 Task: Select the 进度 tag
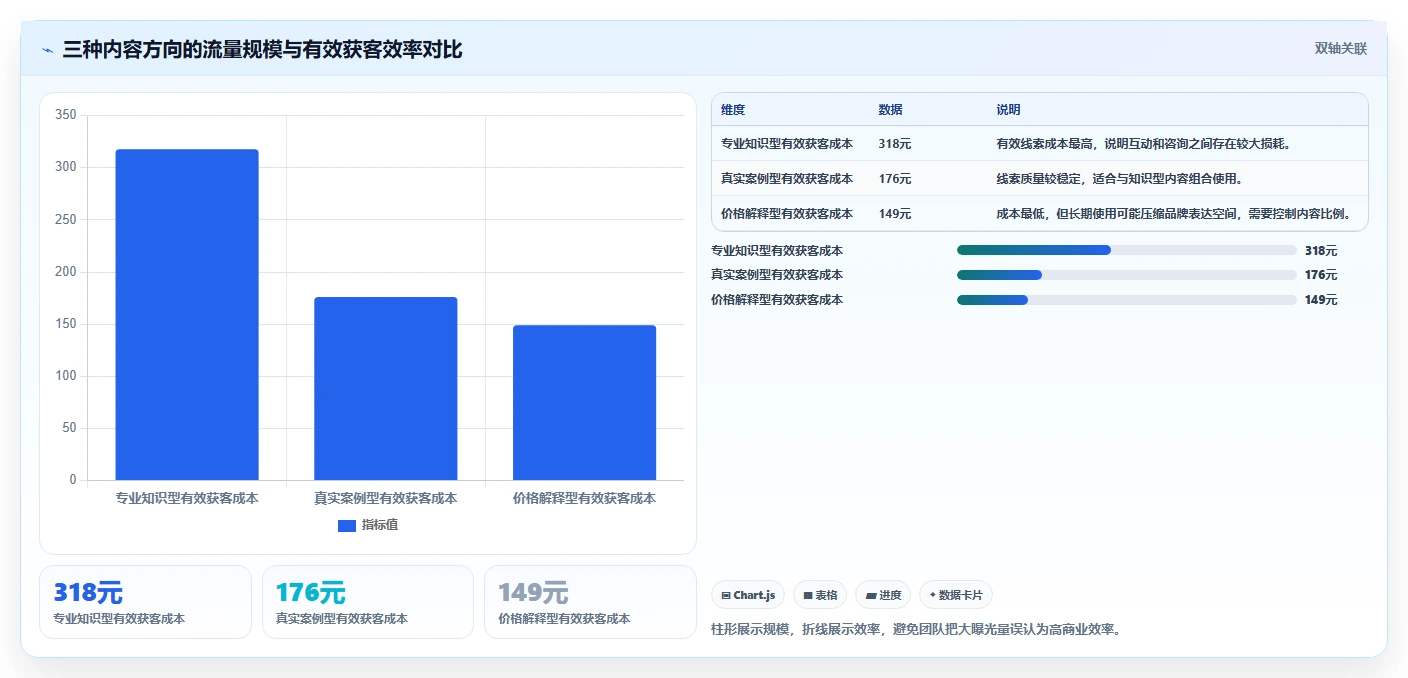(x=883, y=595)
